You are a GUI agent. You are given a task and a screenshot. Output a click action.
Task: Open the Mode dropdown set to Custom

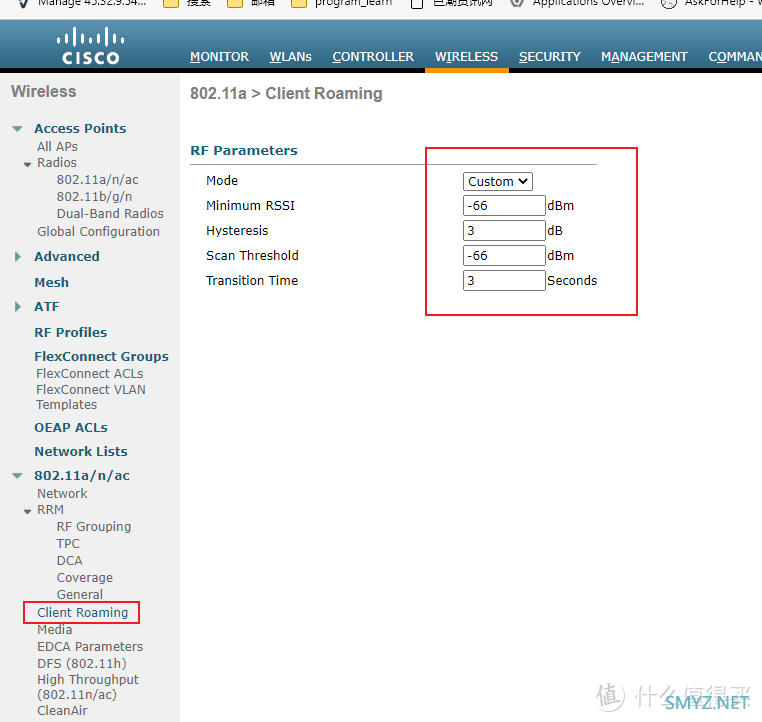coord(498,181)
